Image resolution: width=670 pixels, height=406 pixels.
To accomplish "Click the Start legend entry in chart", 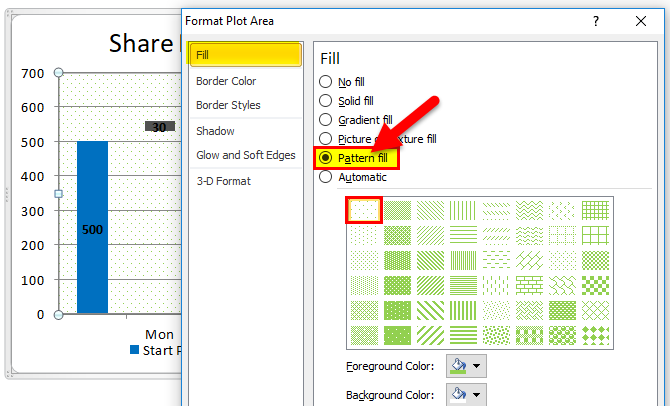I will click(156, 350).
